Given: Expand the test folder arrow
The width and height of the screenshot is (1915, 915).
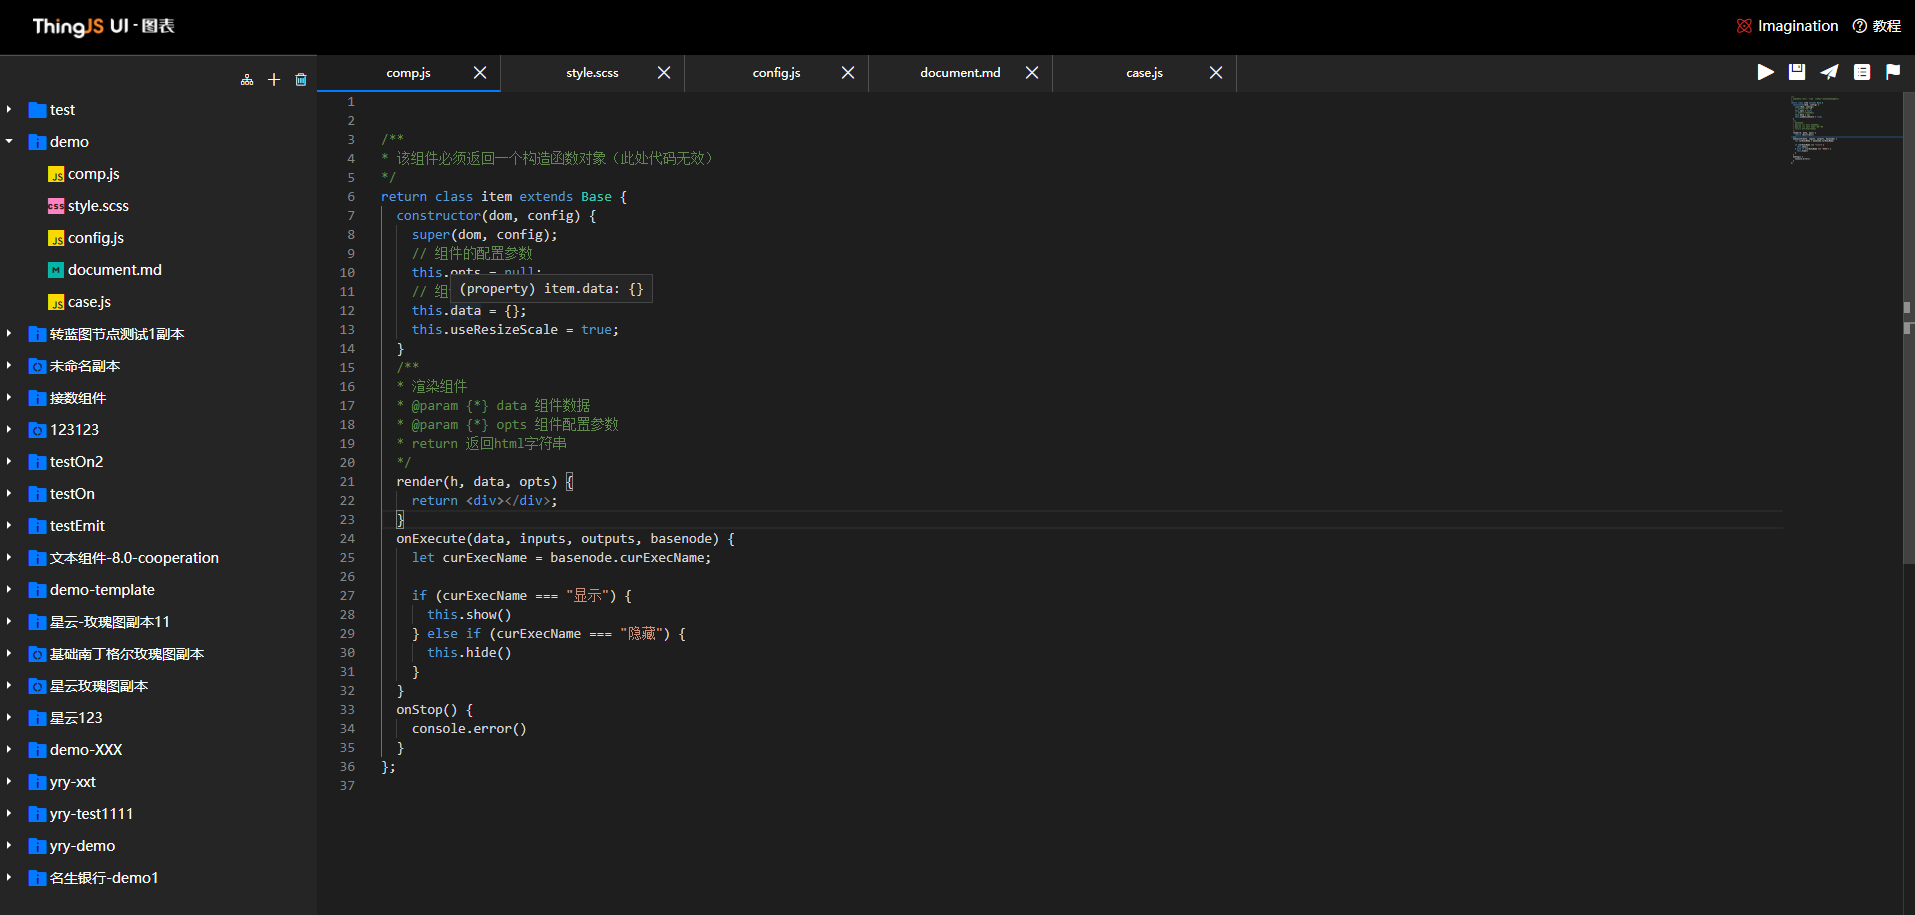Looking at the screenshot, I should [x=9, y=110].
